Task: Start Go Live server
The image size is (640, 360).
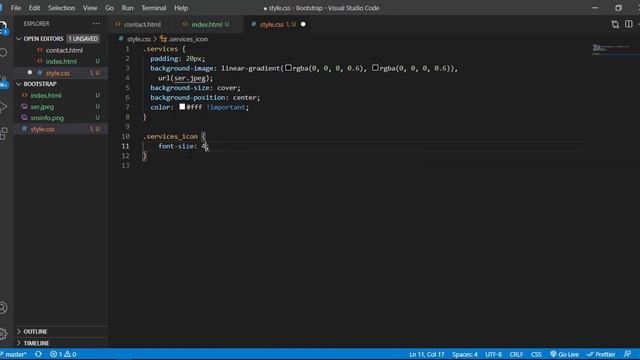Action: click(x=564, y=354)
